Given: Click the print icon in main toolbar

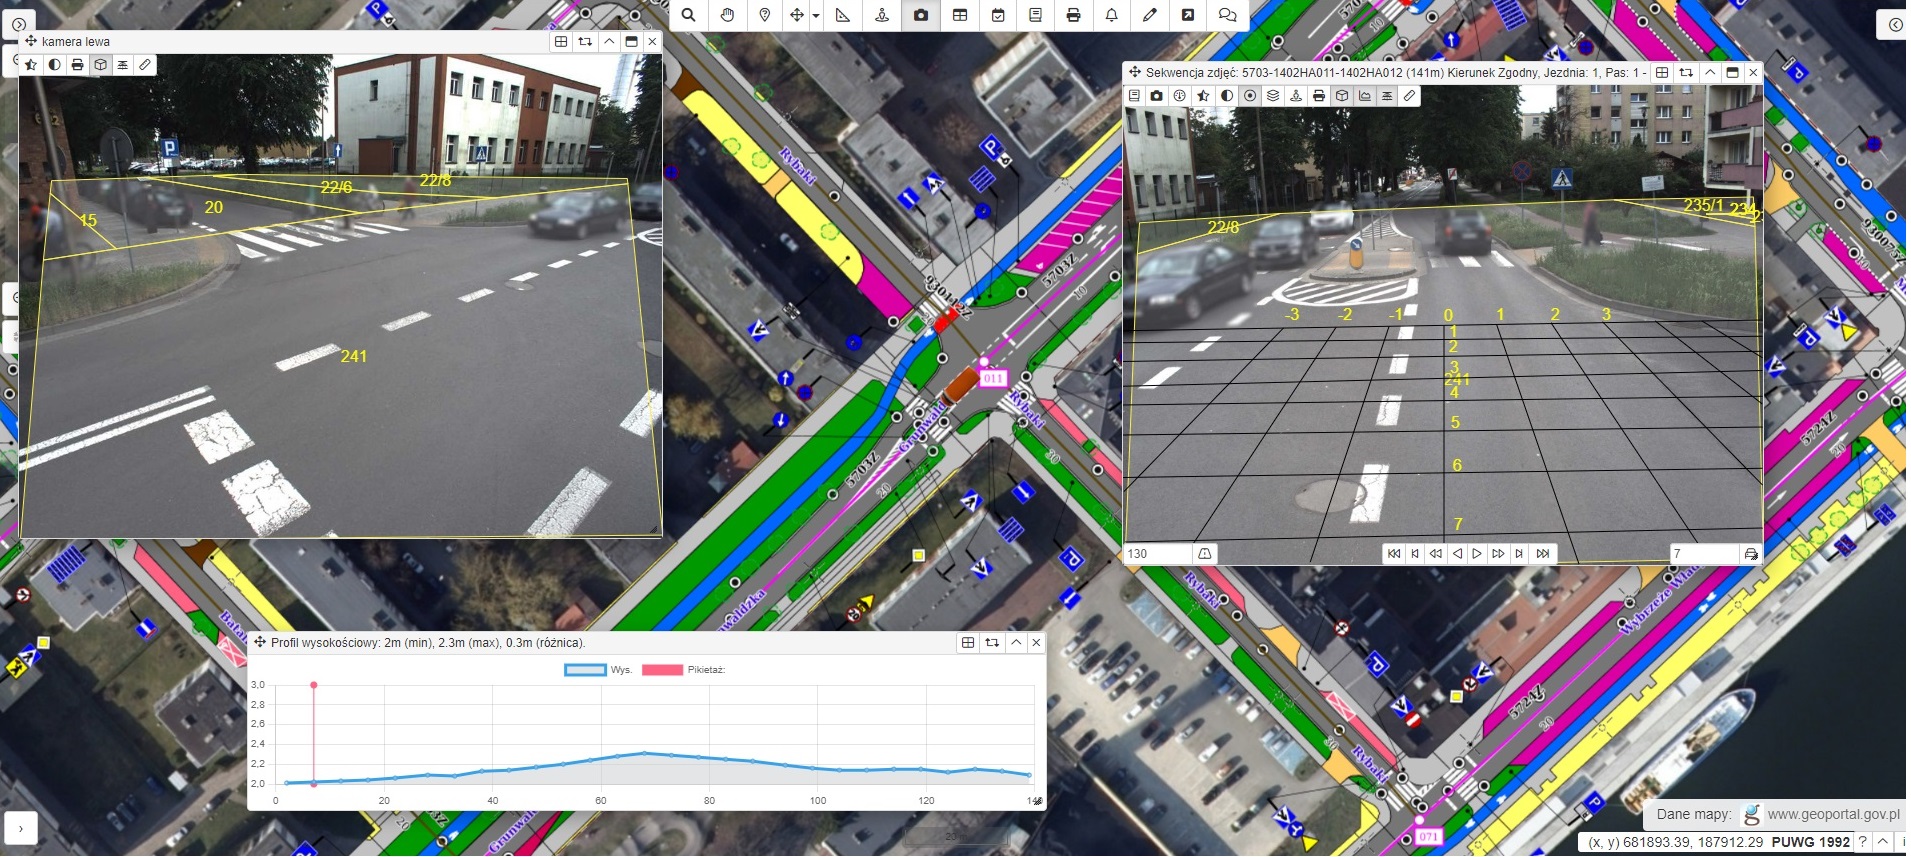Looking at the screenshot, I should [x=1073, y=15].
